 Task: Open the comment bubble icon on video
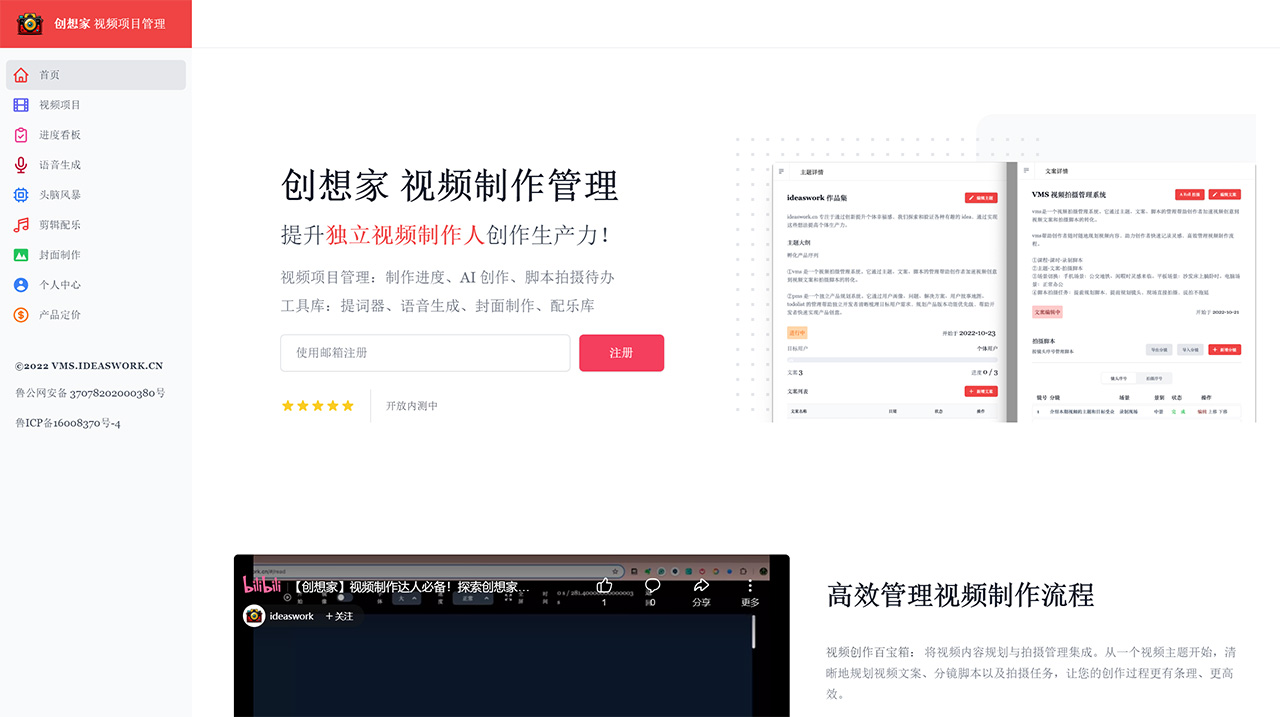tap(651, 587)
